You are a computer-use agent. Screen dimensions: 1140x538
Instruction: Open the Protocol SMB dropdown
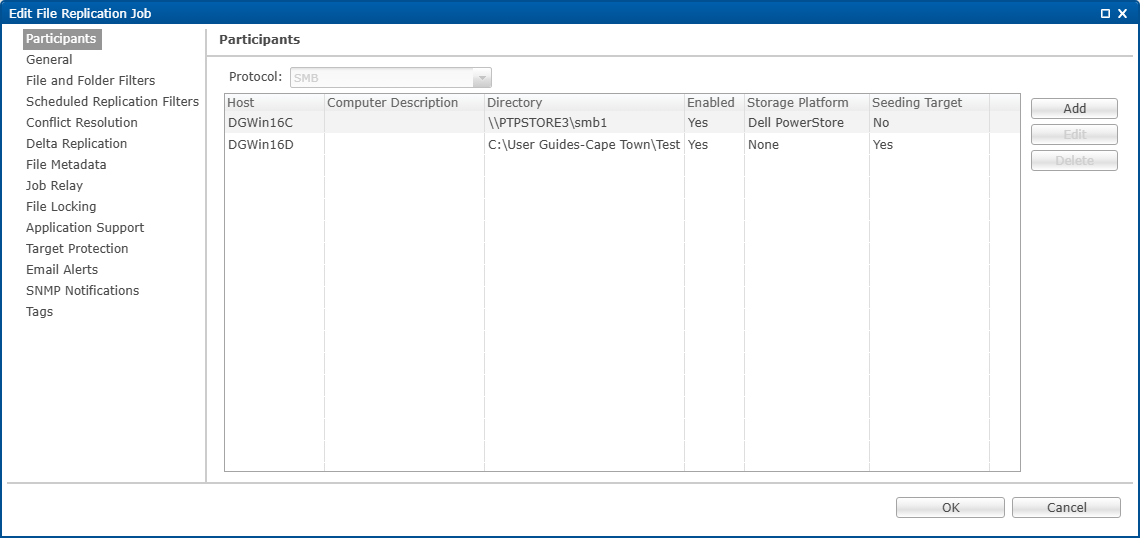482,78
